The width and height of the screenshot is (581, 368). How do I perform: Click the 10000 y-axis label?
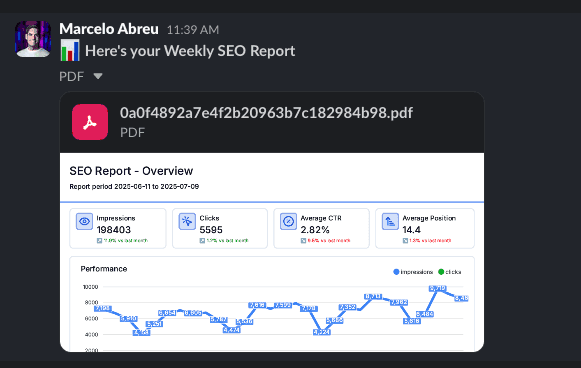point(90,287)
